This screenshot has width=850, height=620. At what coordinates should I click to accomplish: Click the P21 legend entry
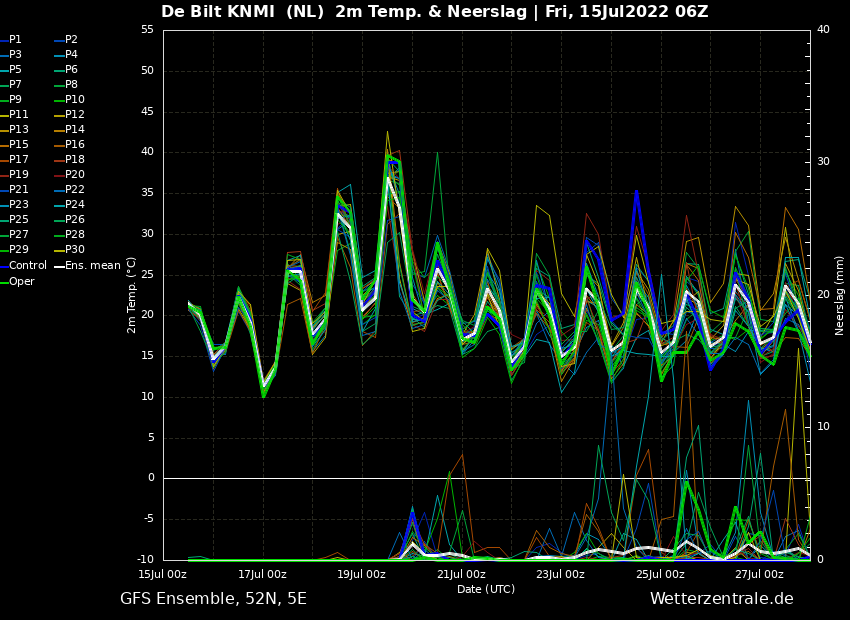click(15, 190)
